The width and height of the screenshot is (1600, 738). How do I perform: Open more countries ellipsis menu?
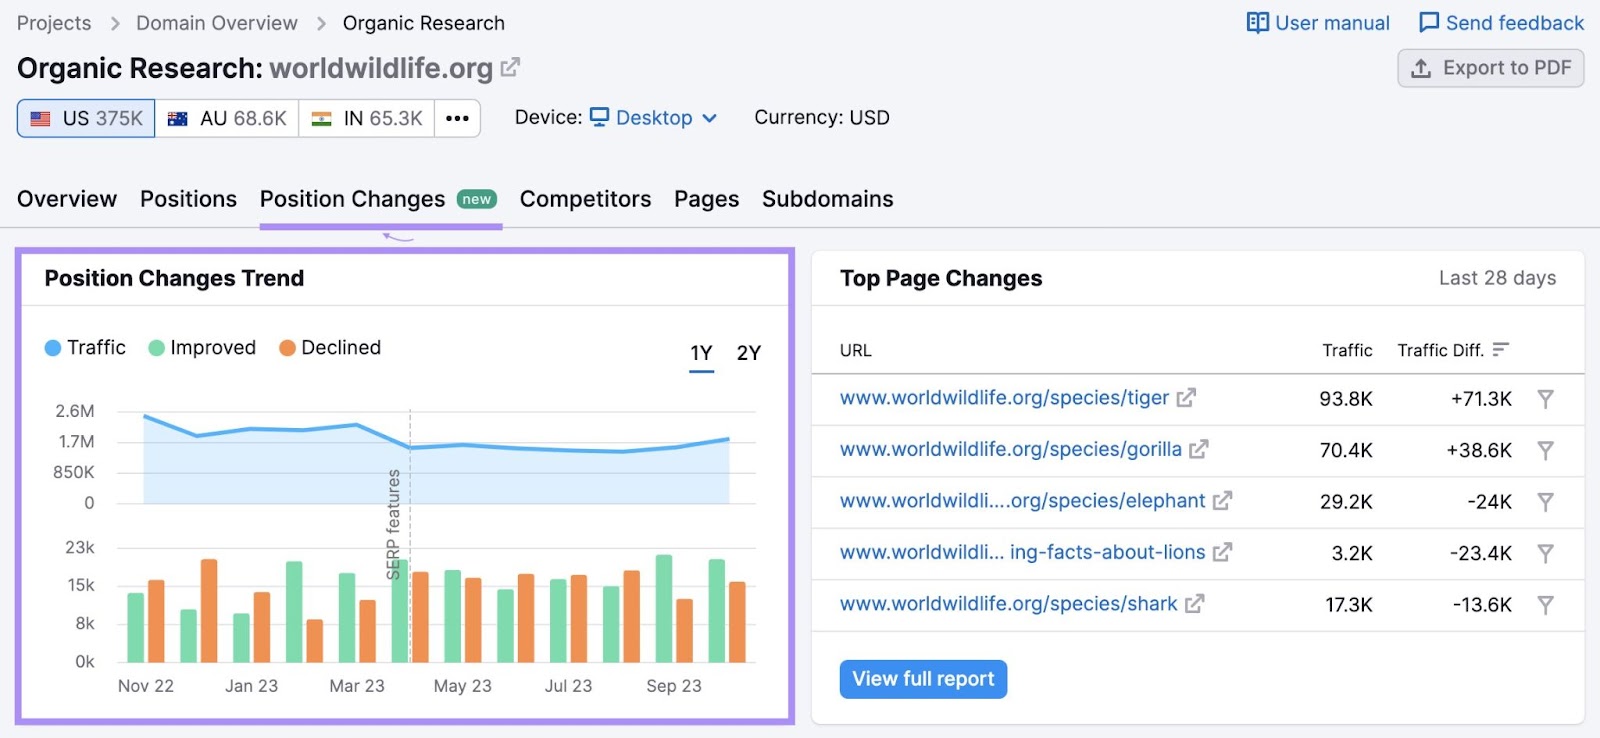click(x=457, y=118)
